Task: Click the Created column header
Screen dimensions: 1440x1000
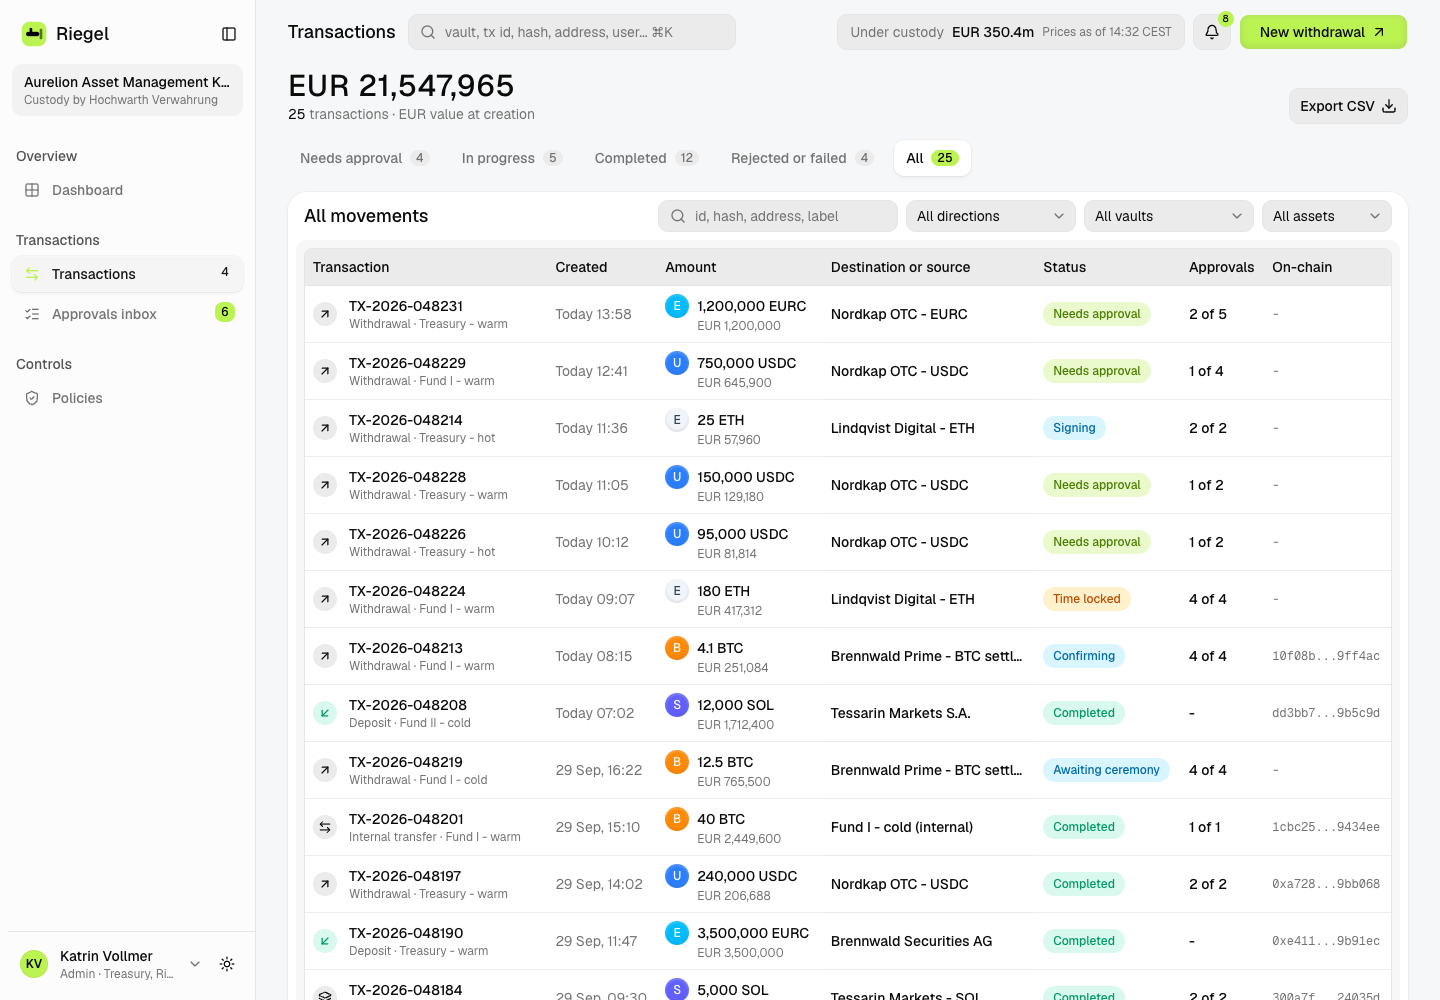Action: point(581,267)
